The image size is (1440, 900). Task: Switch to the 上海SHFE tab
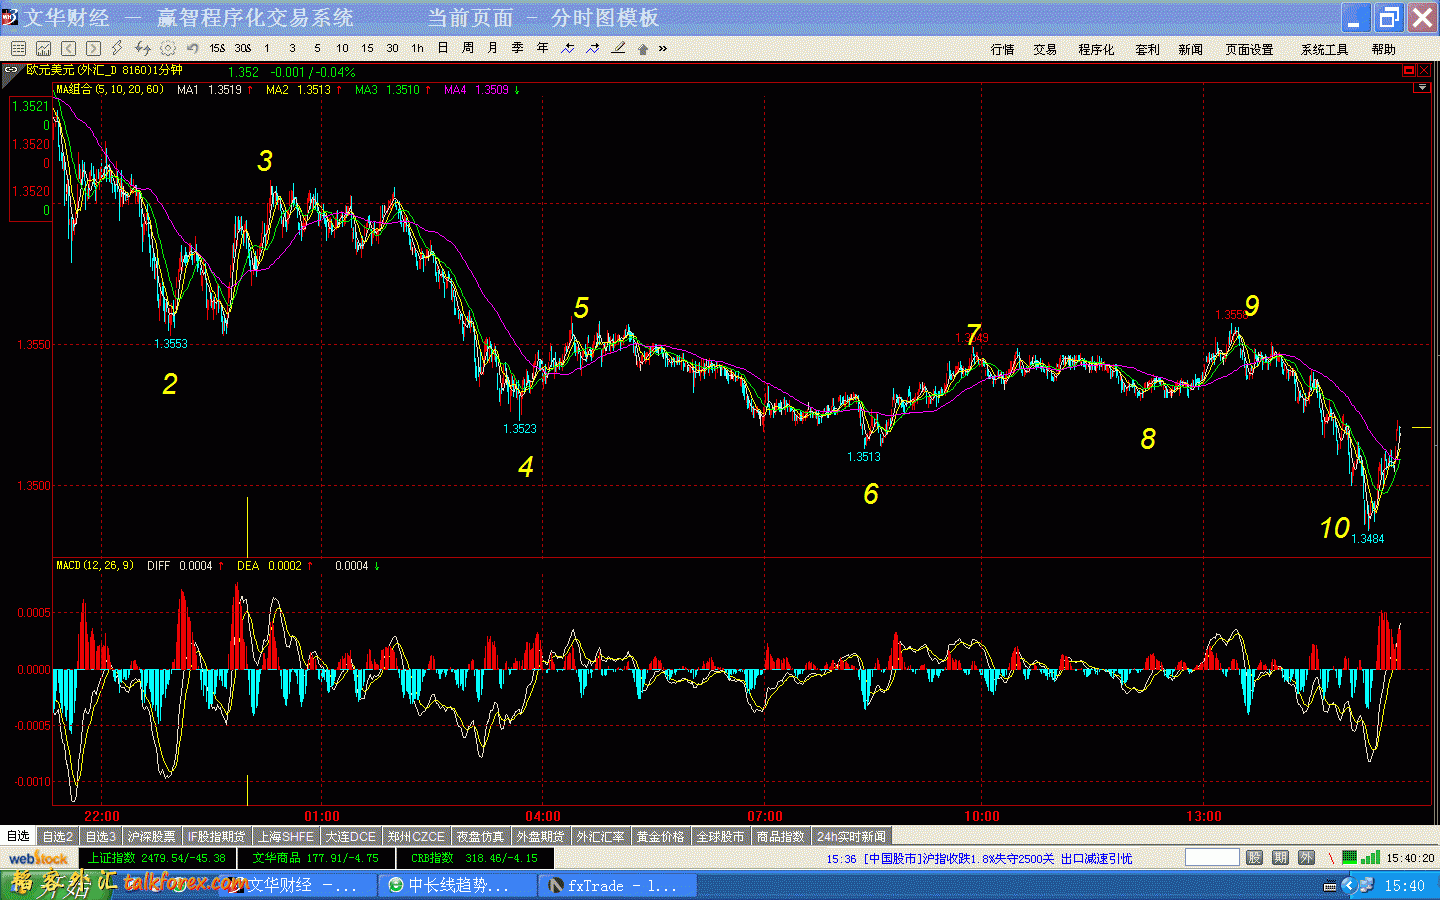(285, 836)
